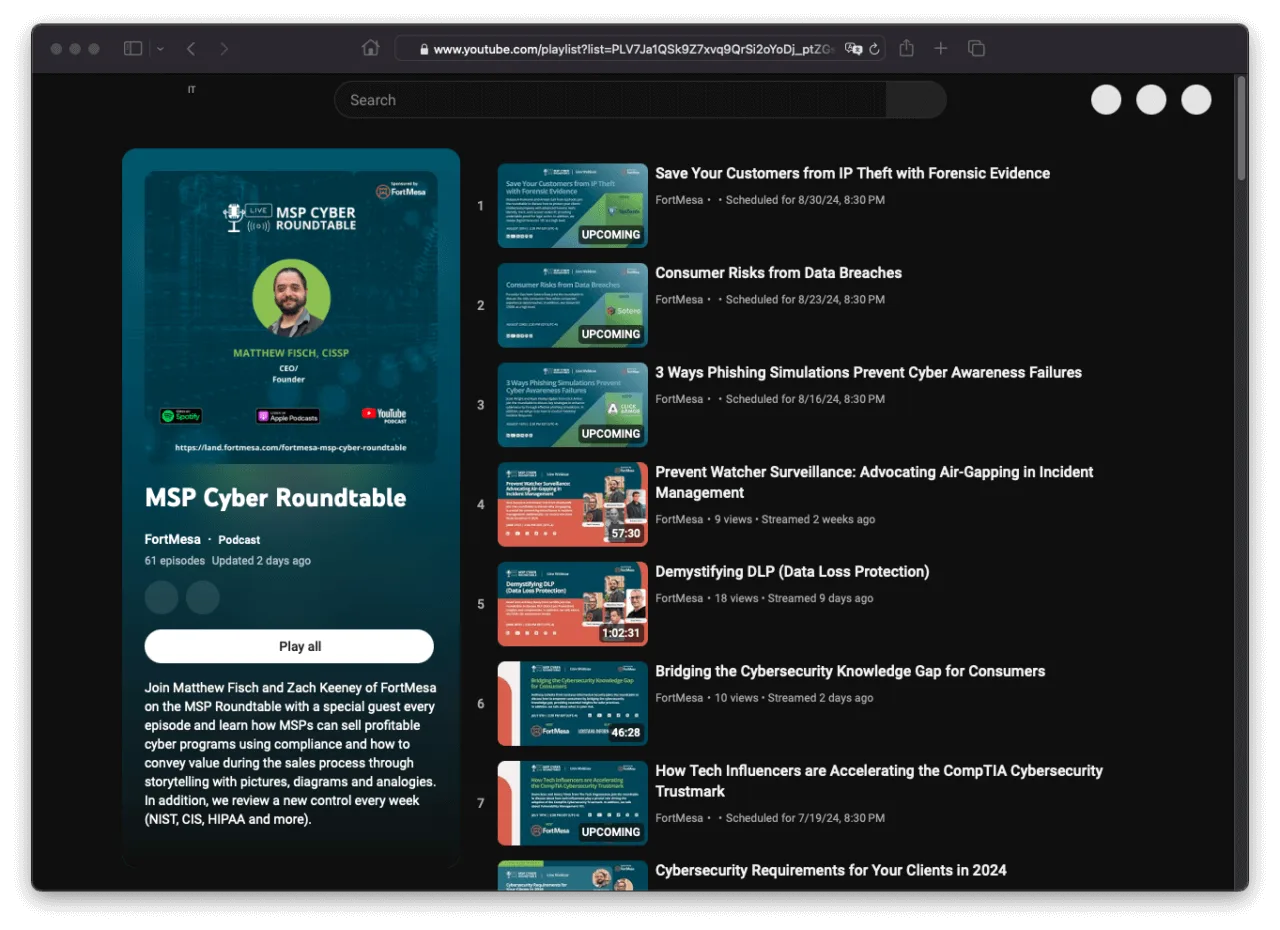Open the 3 Ways Phishing Simulations video title
The image size is (1280, 930).
click(x=868, y=372)
